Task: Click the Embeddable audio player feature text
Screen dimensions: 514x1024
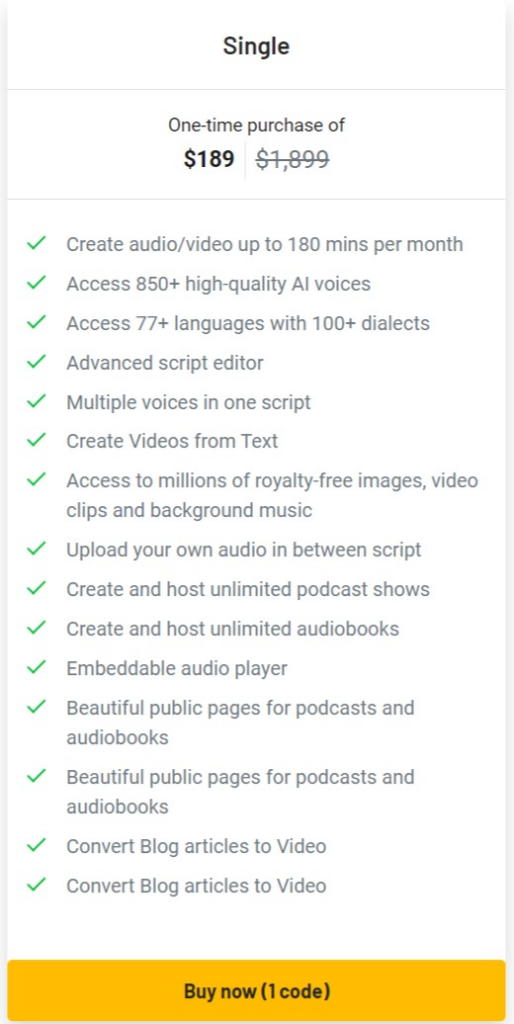Action: 176,668
